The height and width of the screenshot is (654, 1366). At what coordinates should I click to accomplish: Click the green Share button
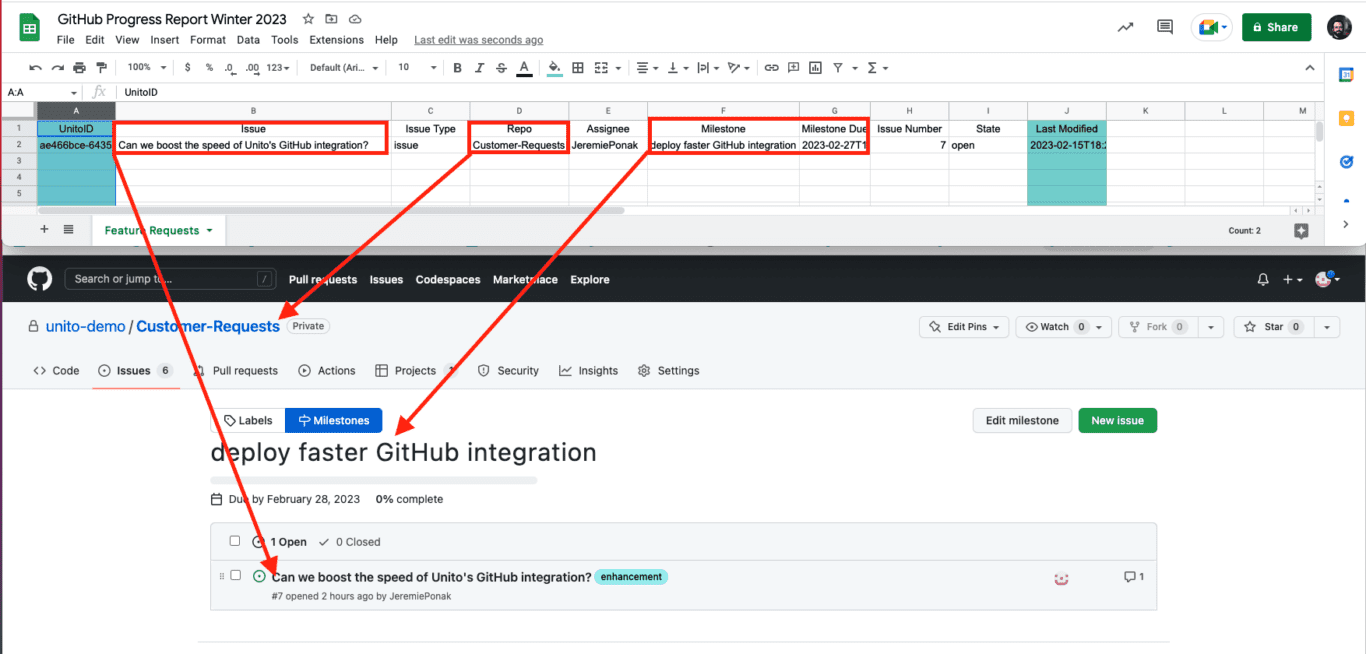coord(1276,27)
